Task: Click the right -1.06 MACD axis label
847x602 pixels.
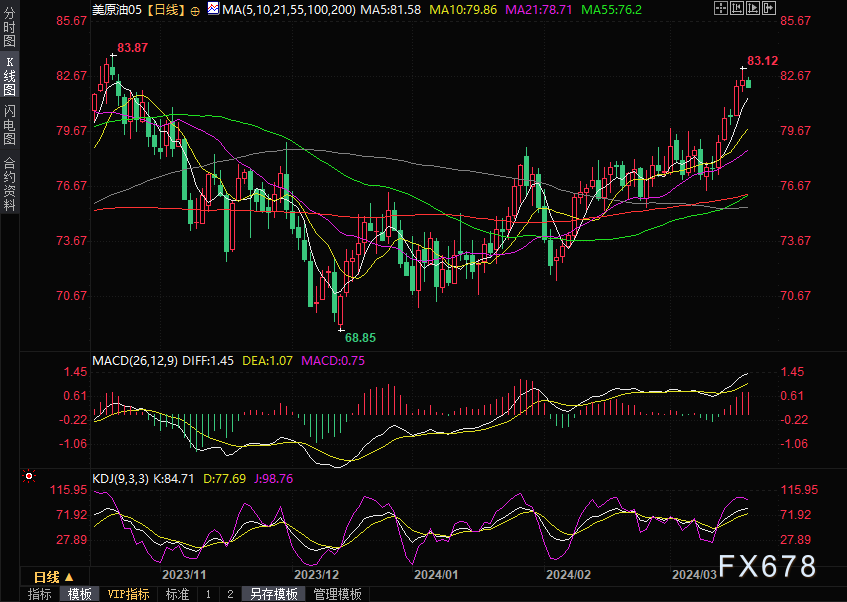Action: point(794,444)
